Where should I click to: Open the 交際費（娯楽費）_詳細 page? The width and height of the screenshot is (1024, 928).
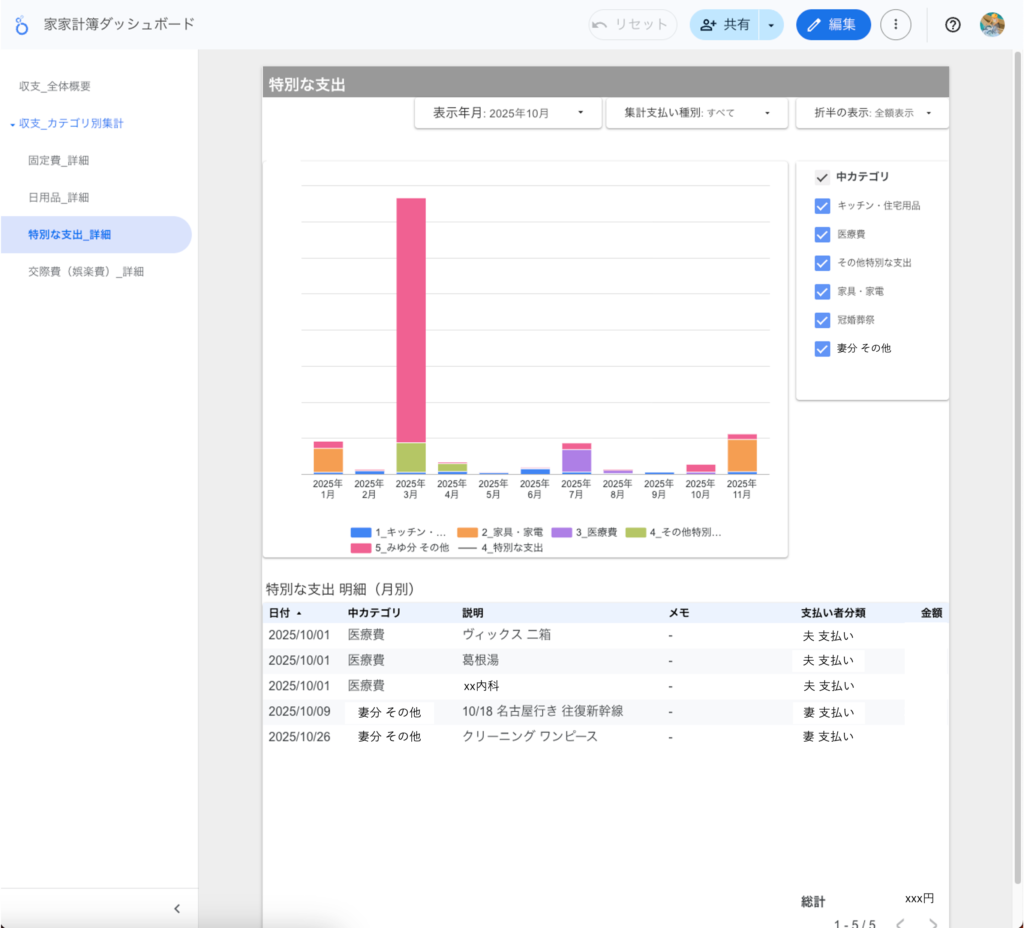[86, 271]
